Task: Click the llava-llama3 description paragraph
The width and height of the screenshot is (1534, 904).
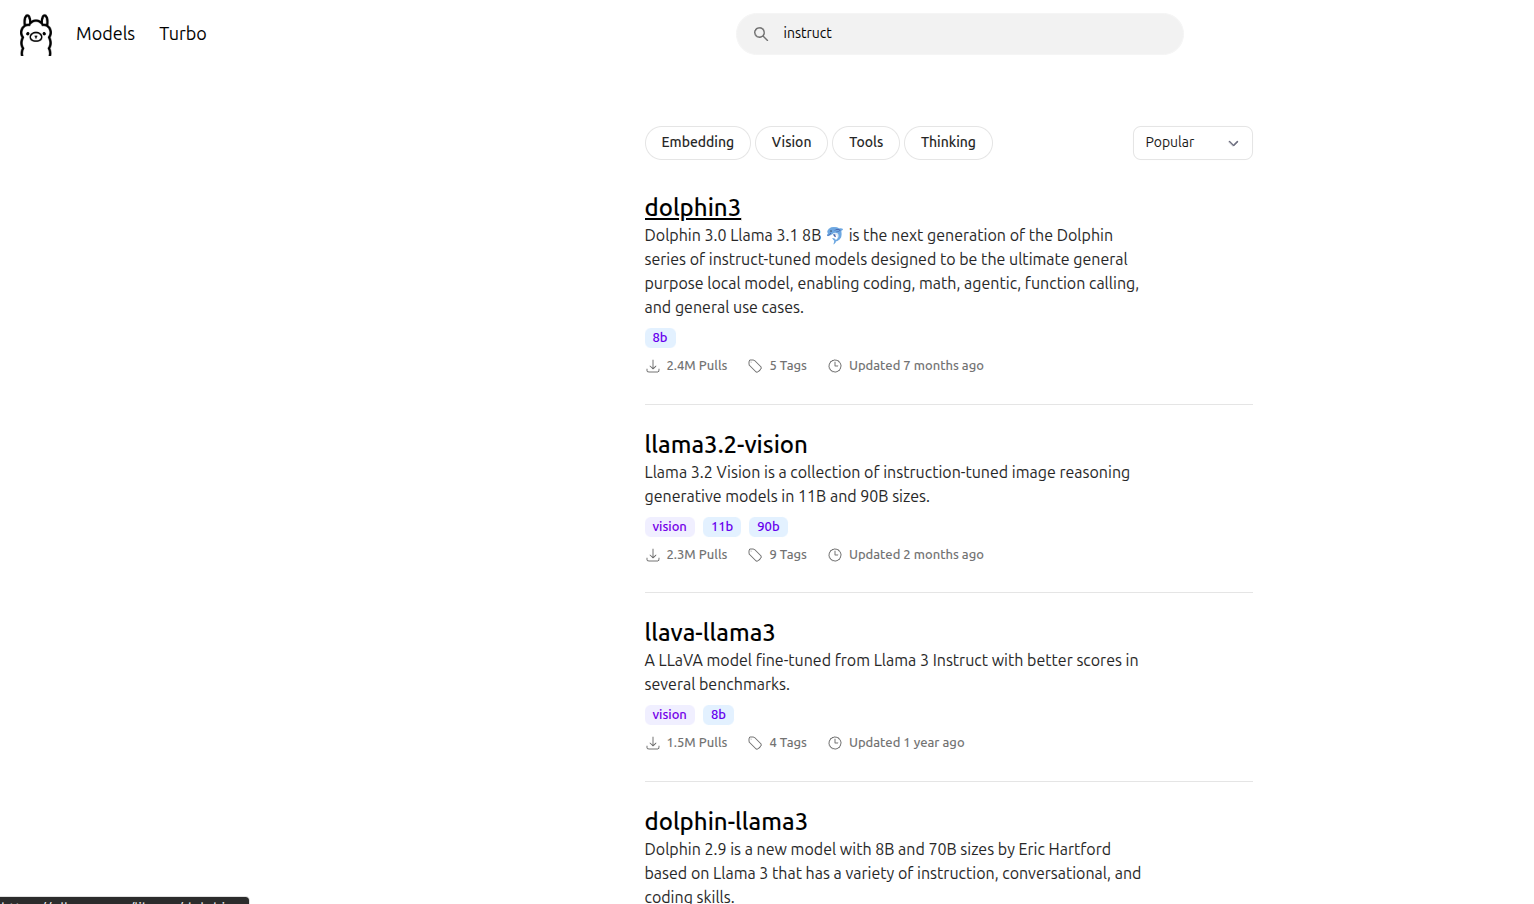Action: (891, 672)
